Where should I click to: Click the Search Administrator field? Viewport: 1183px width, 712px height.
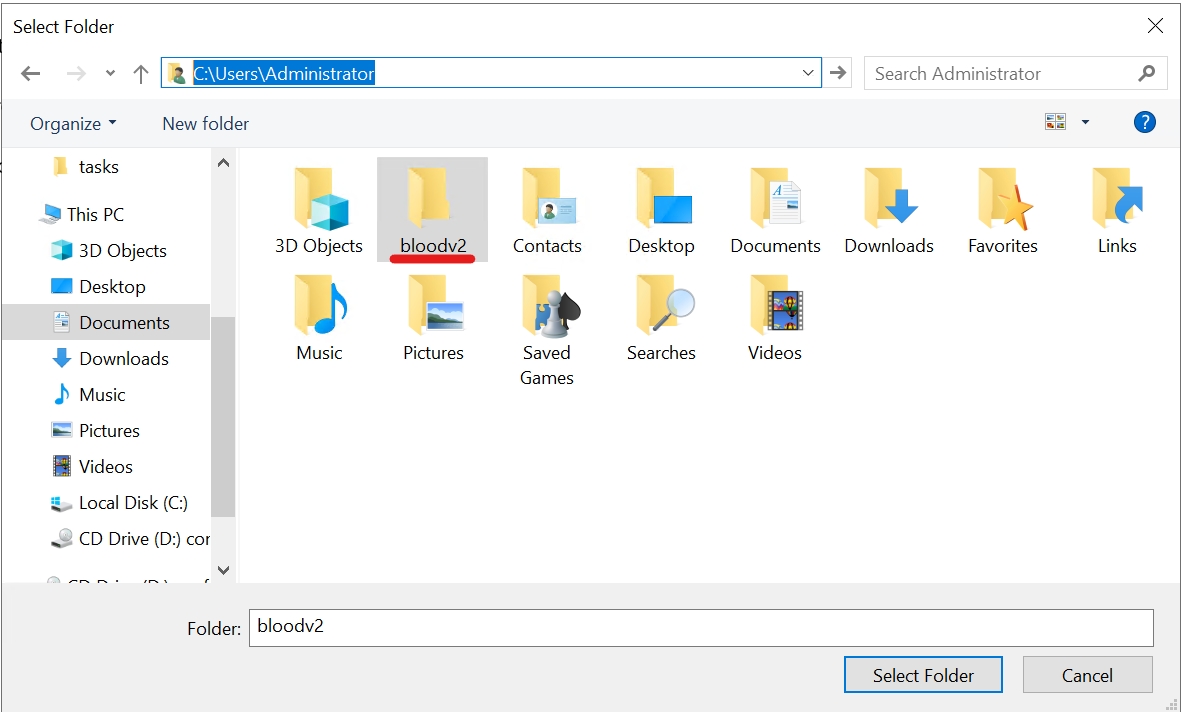[x=1000, y=73]
